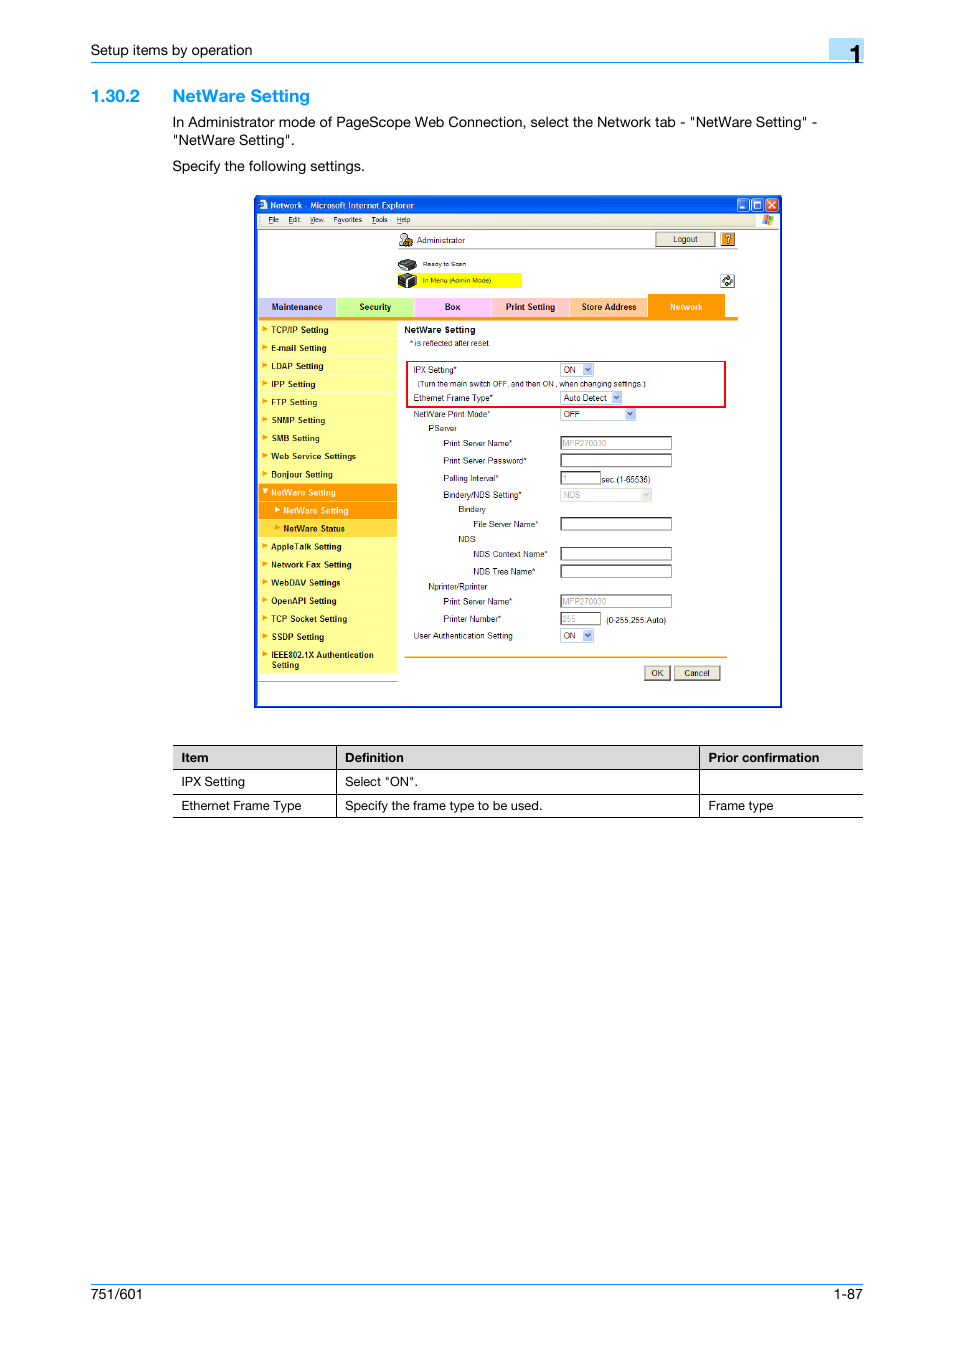954x1350 pixels.
Task: Click the Printer Number field
Action: coord(581,619)
